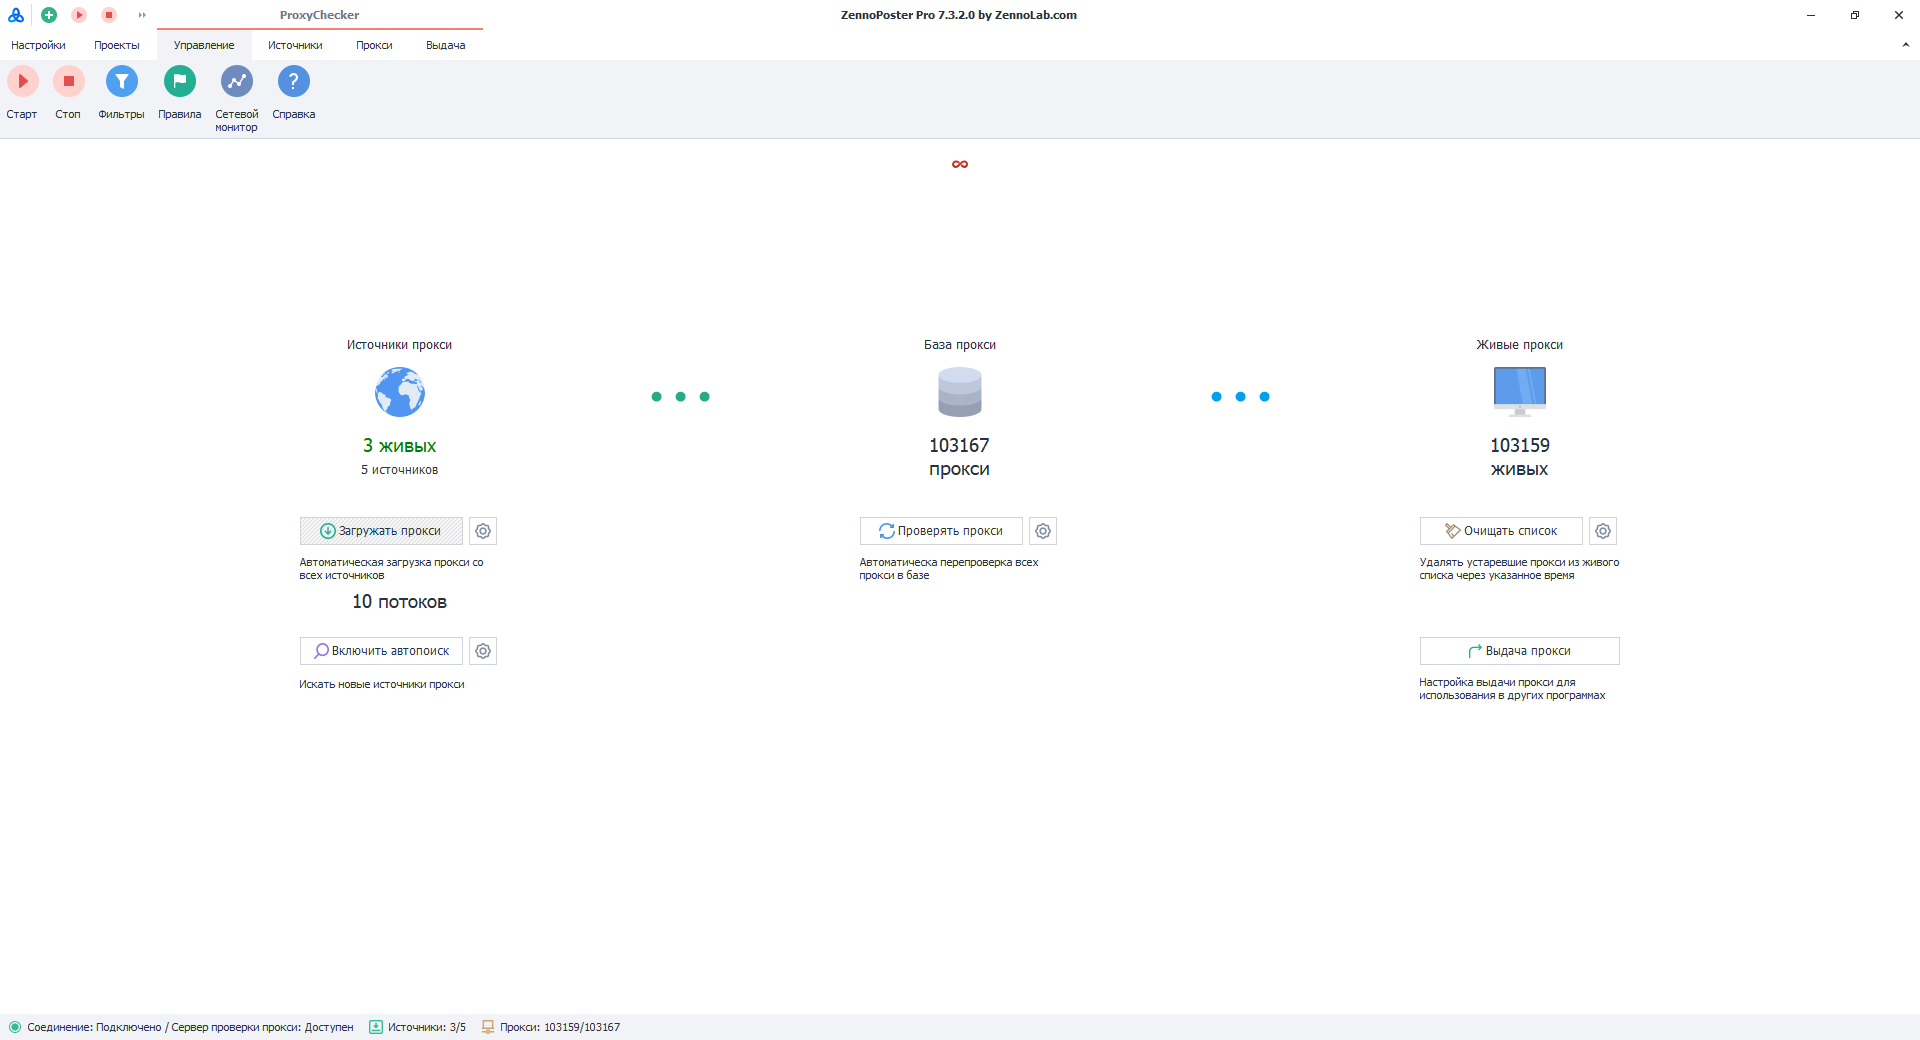This screenshot has width=1920, height=1040.
Task: Open settings gear next to Загружать прокси
Action: [483, 531]
